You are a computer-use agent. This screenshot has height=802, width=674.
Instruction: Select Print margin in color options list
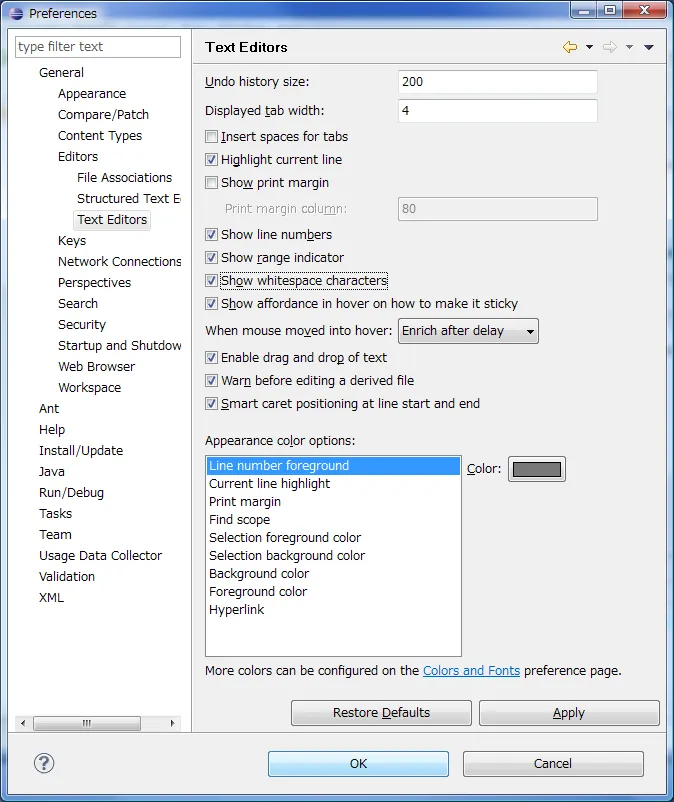(x=333, y=501)
